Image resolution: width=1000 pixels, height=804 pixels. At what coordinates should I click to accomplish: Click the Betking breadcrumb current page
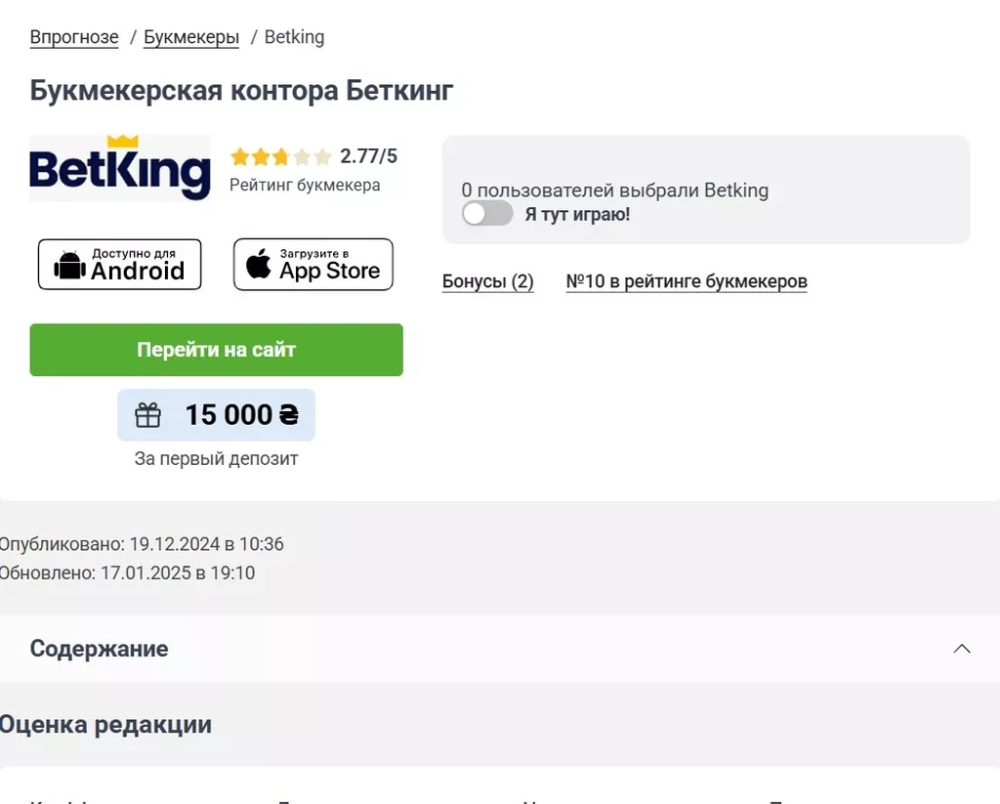click(294, 37)
